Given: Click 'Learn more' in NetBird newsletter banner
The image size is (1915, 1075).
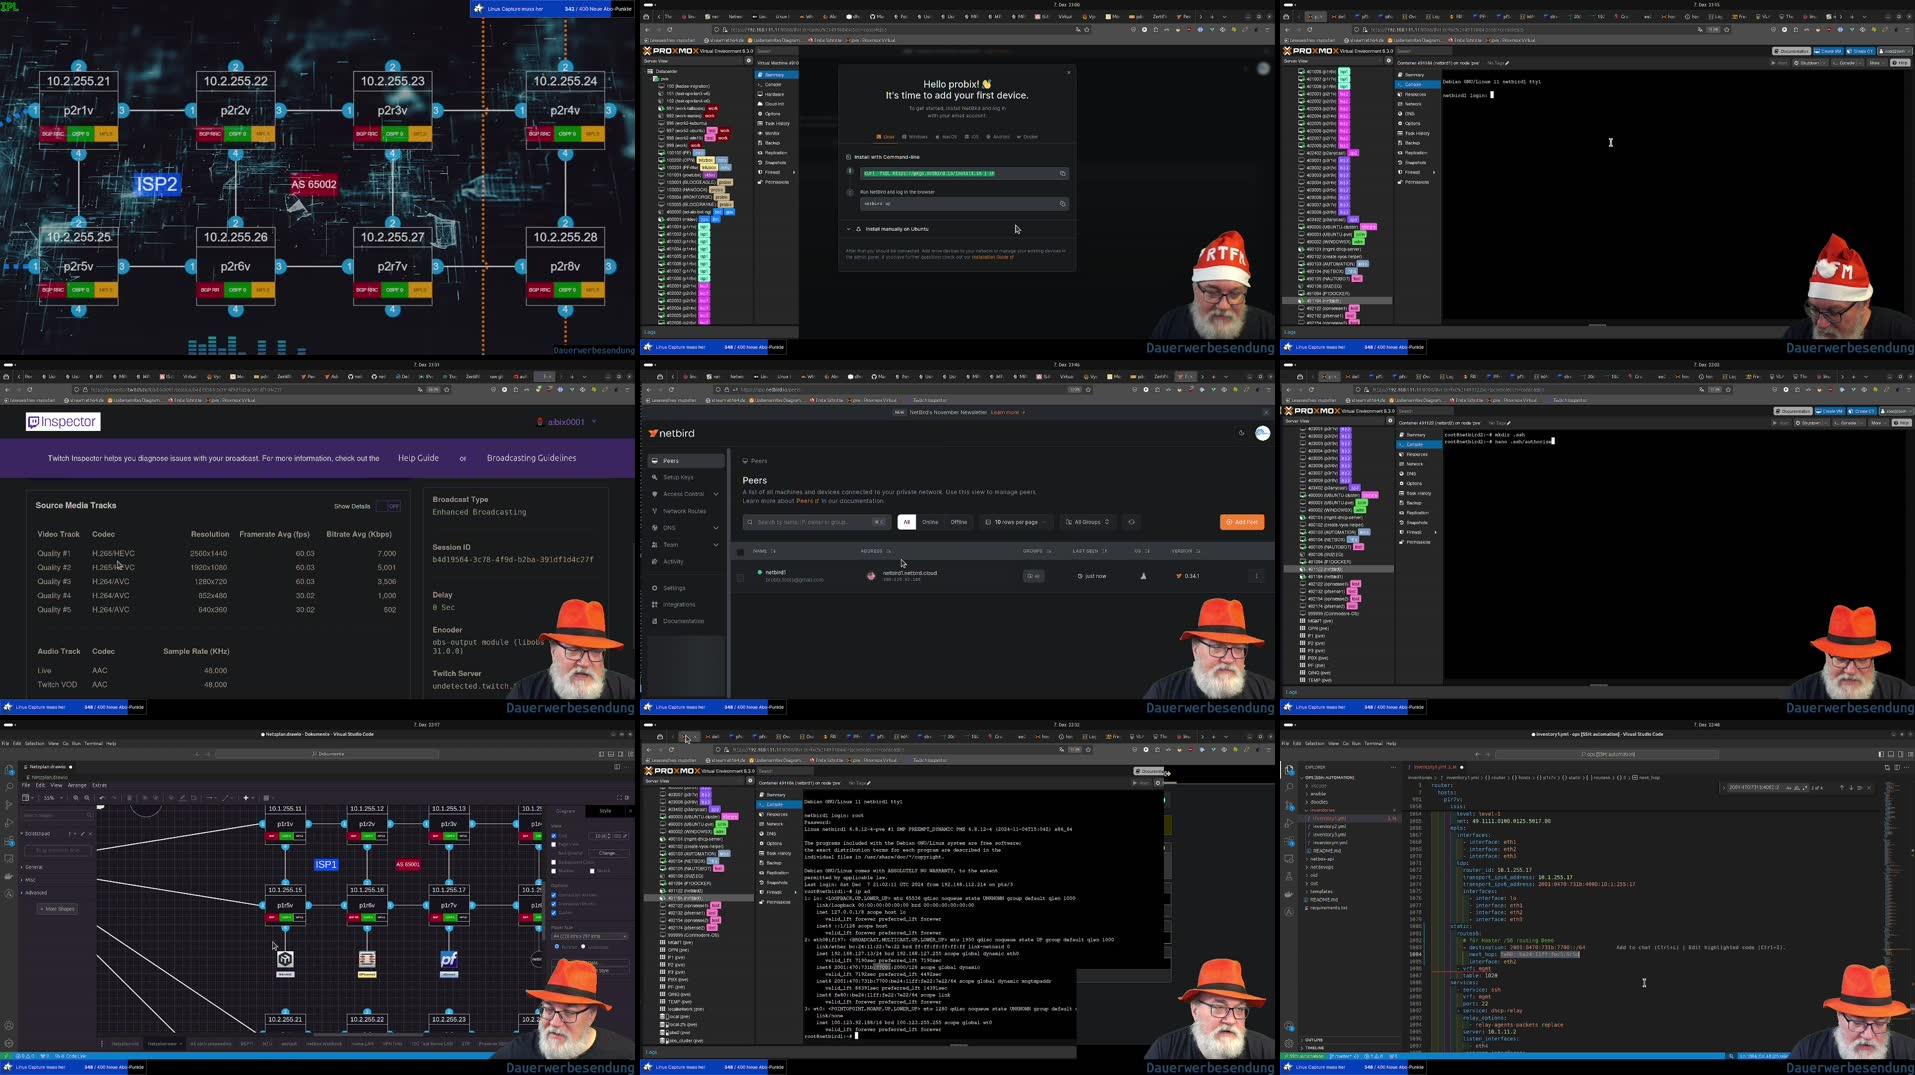Looking at the screenshot, I should pyautogui.click(x=1007, y=412).
